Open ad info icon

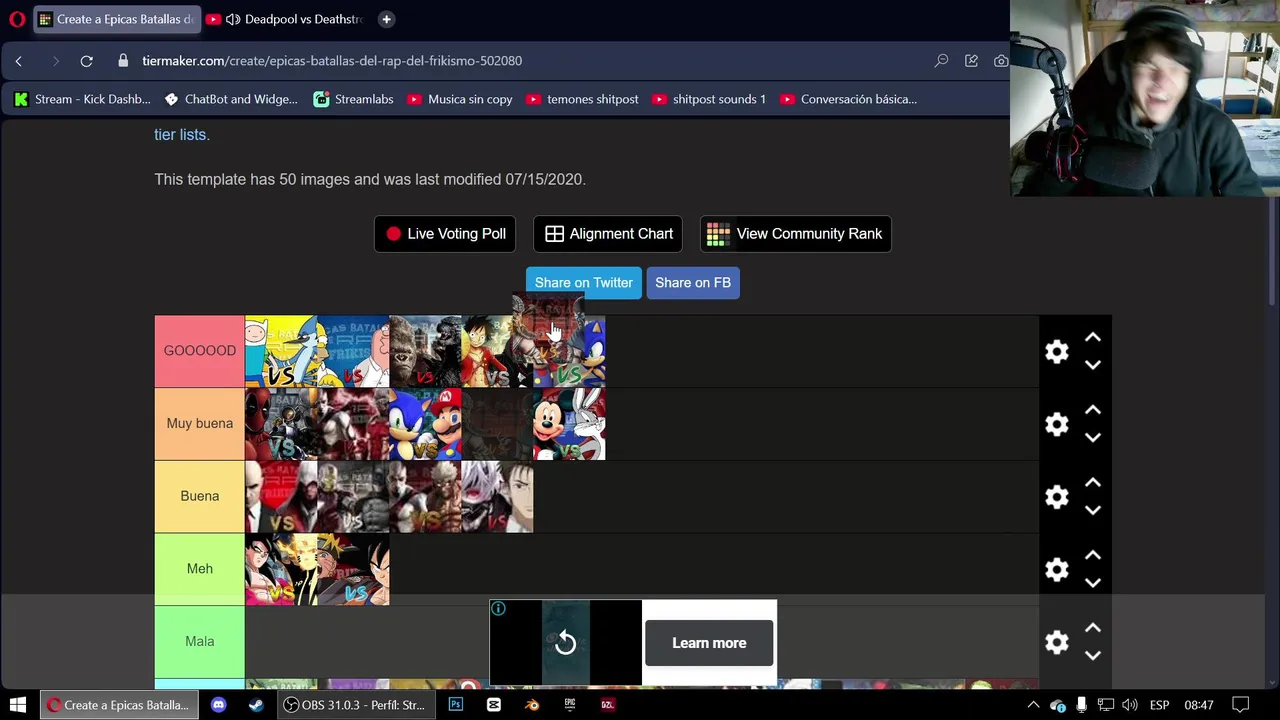click(498, 609)
